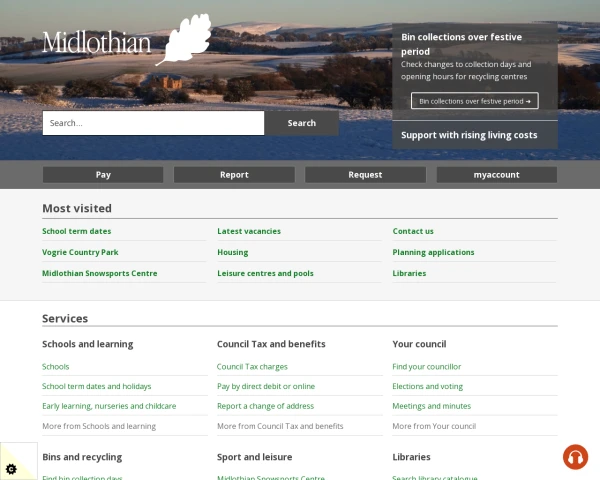Select Bin collections over festive period heading

pos(461,44)
